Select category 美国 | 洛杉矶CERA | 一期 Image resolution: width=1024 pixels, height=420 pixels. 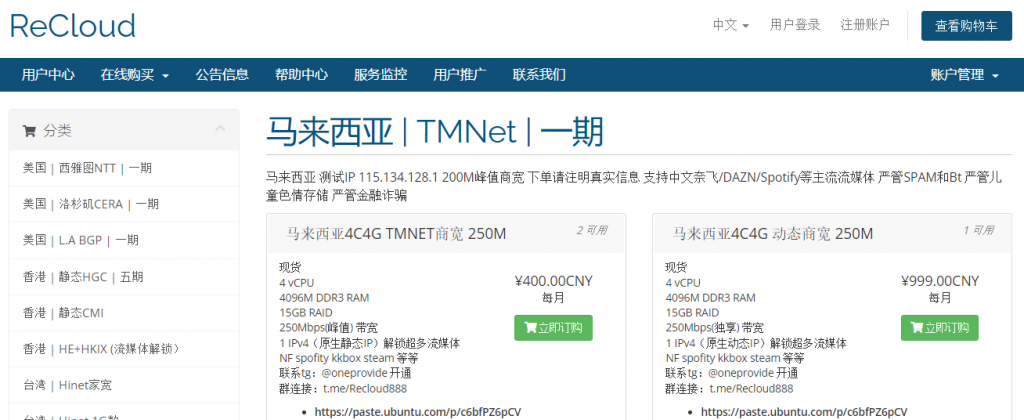[x=124, y=204]
